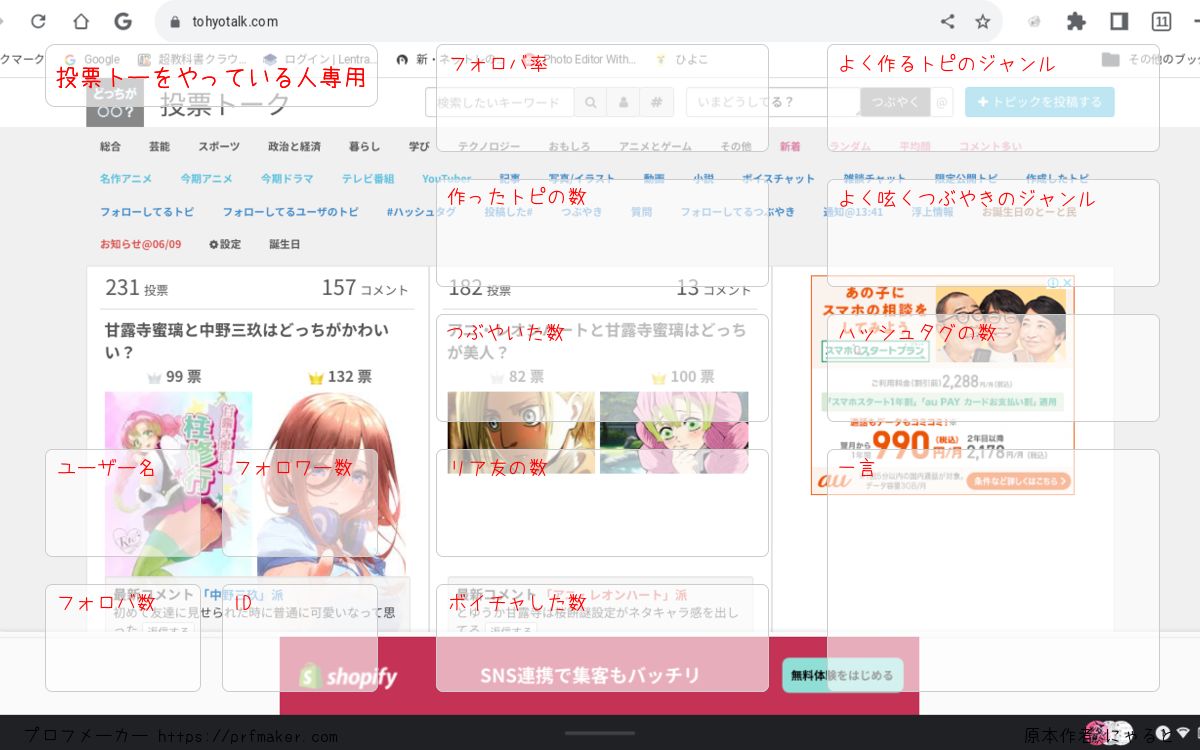The height and width of the screenshot is (750, 1200).
Task: Reload the page with the browser refresh icon
Action: [38, 21]
